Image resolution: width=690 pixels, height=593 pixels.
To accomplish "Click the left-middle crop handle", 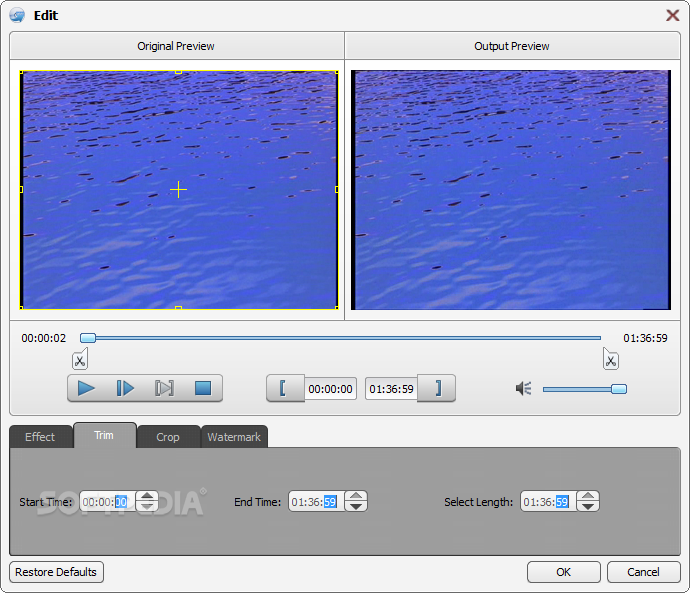I will [21, 190].
